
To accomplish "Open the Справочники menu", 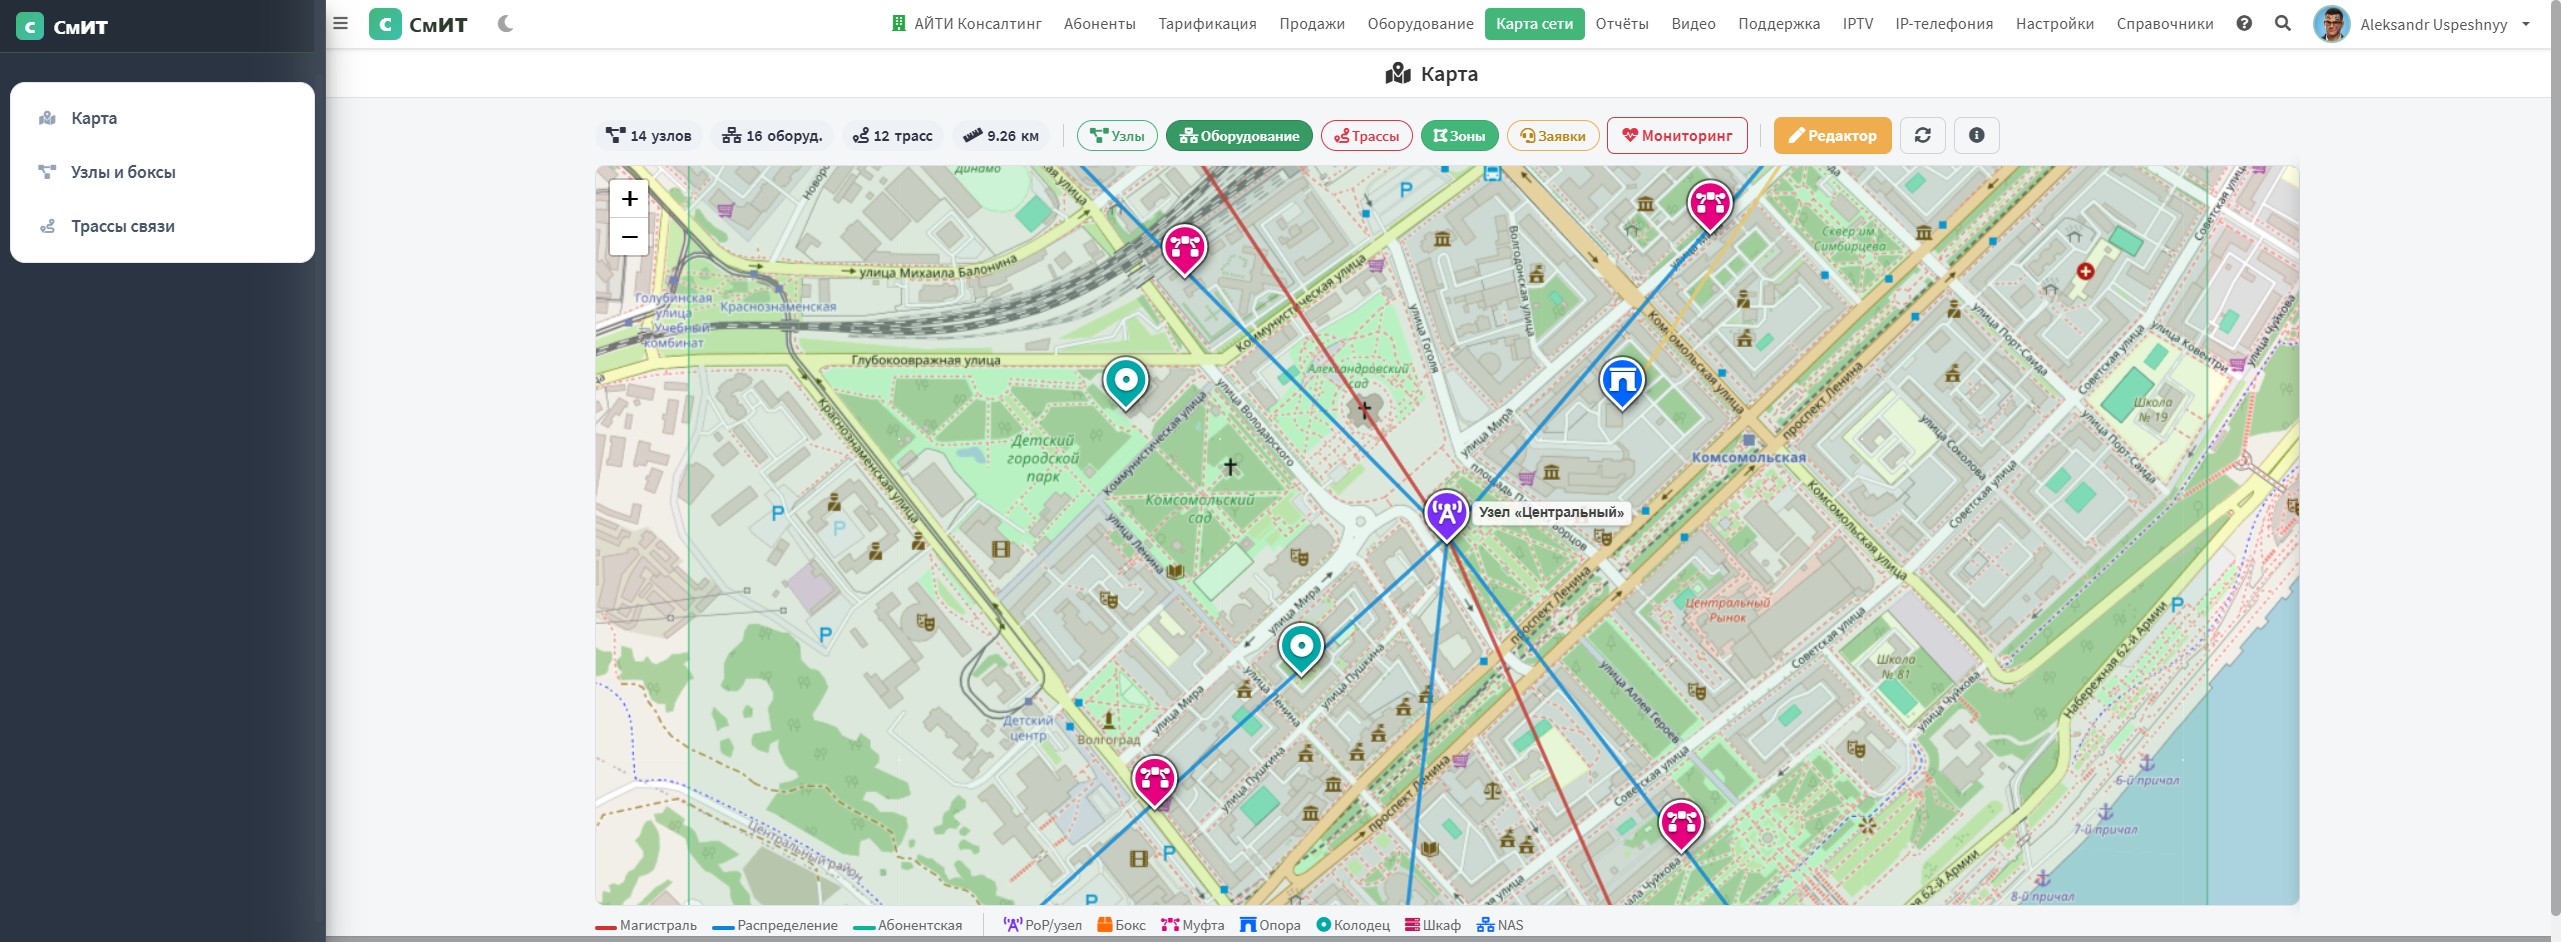I will [x=2164, y=24].
